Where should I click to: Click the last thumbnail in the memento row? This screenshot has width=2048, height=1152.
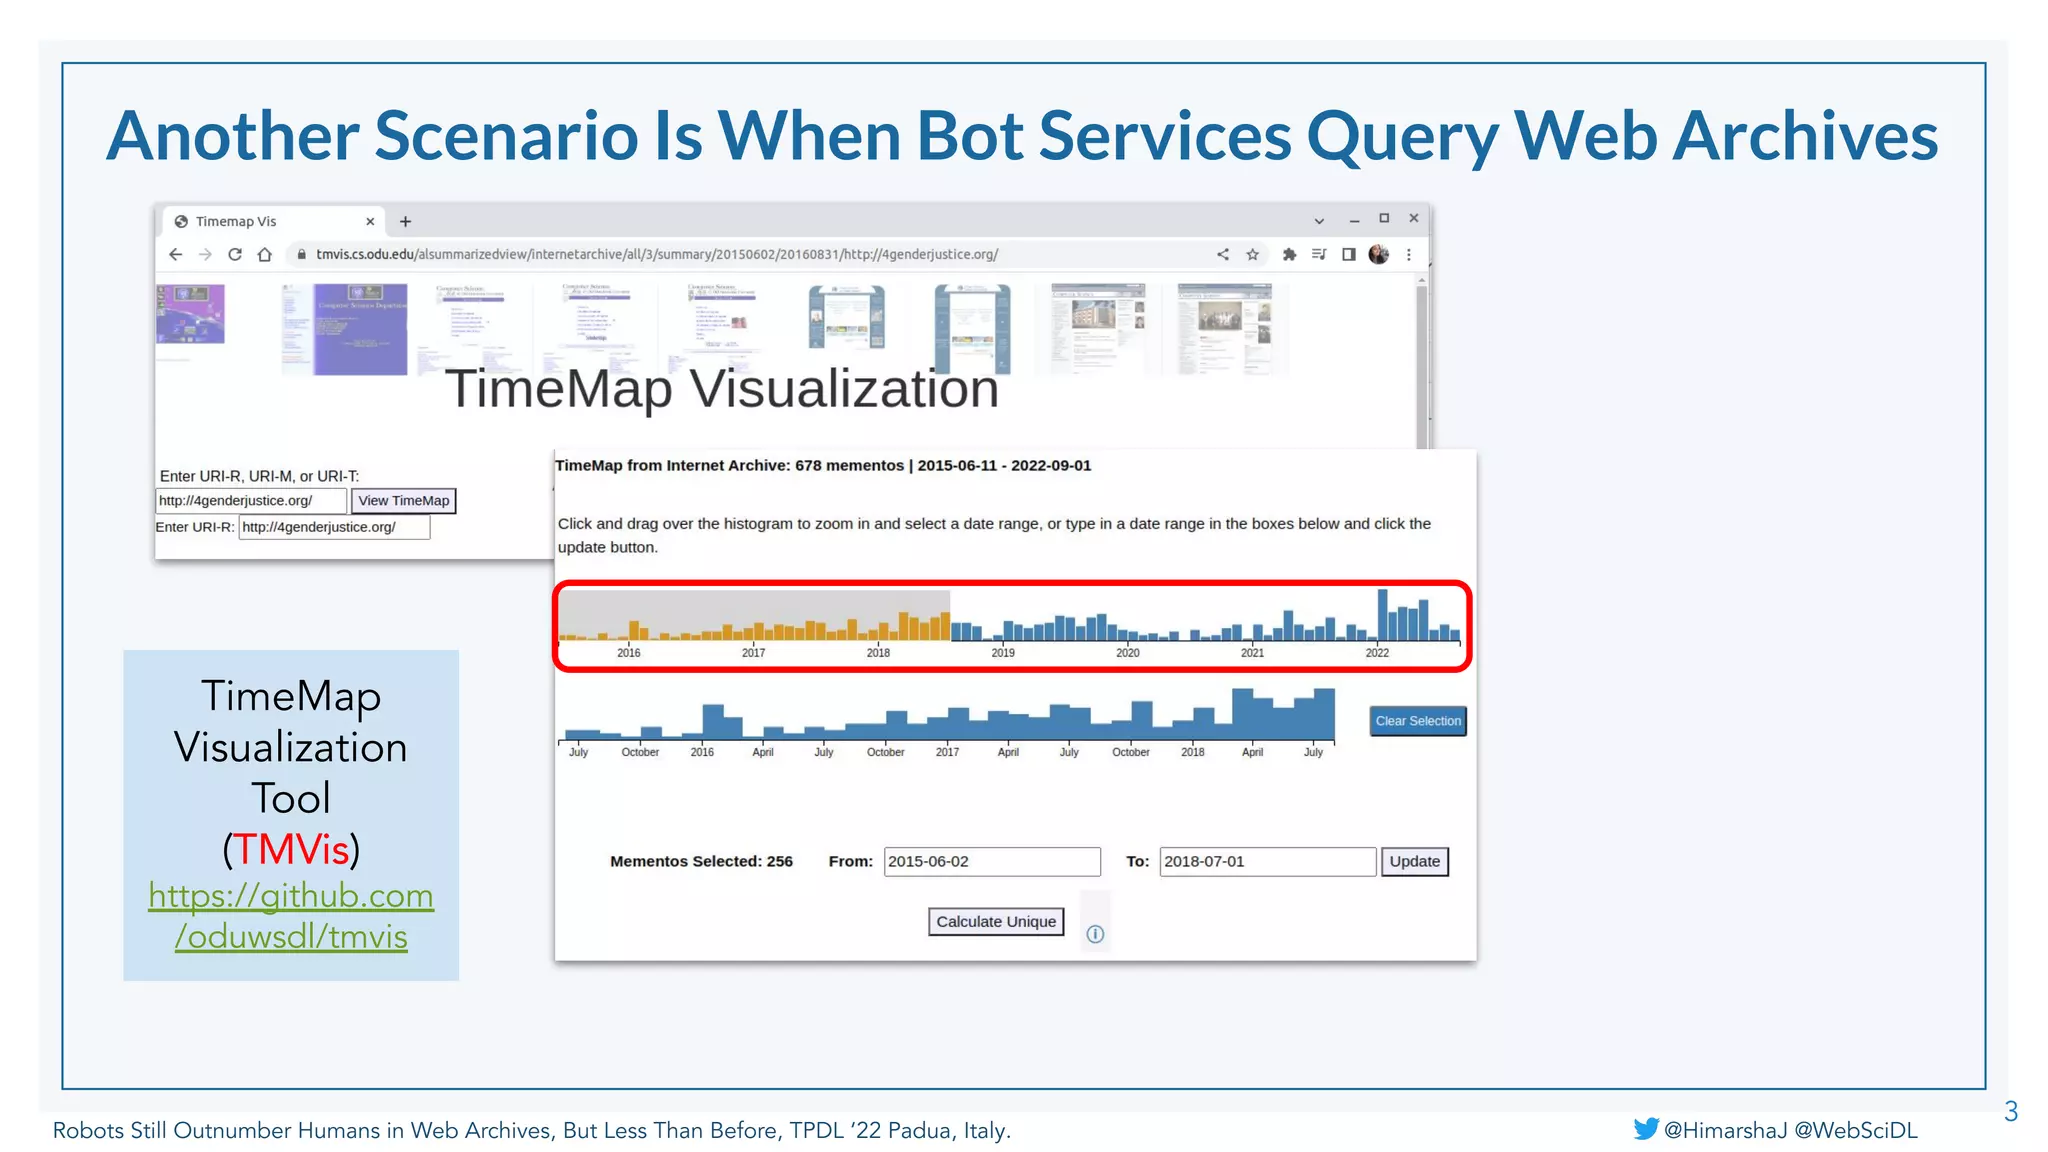(1225, 329)
